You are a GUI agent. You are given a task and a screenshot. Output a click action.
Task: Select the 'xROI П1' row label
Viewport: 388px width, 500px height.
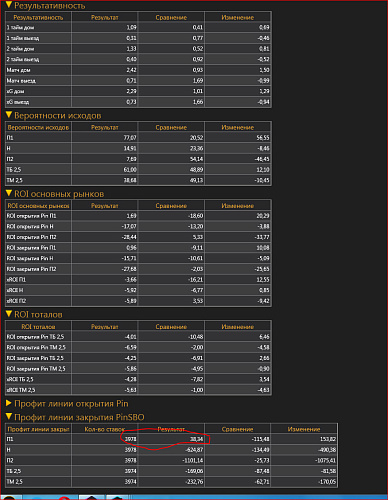click(16, 279)
